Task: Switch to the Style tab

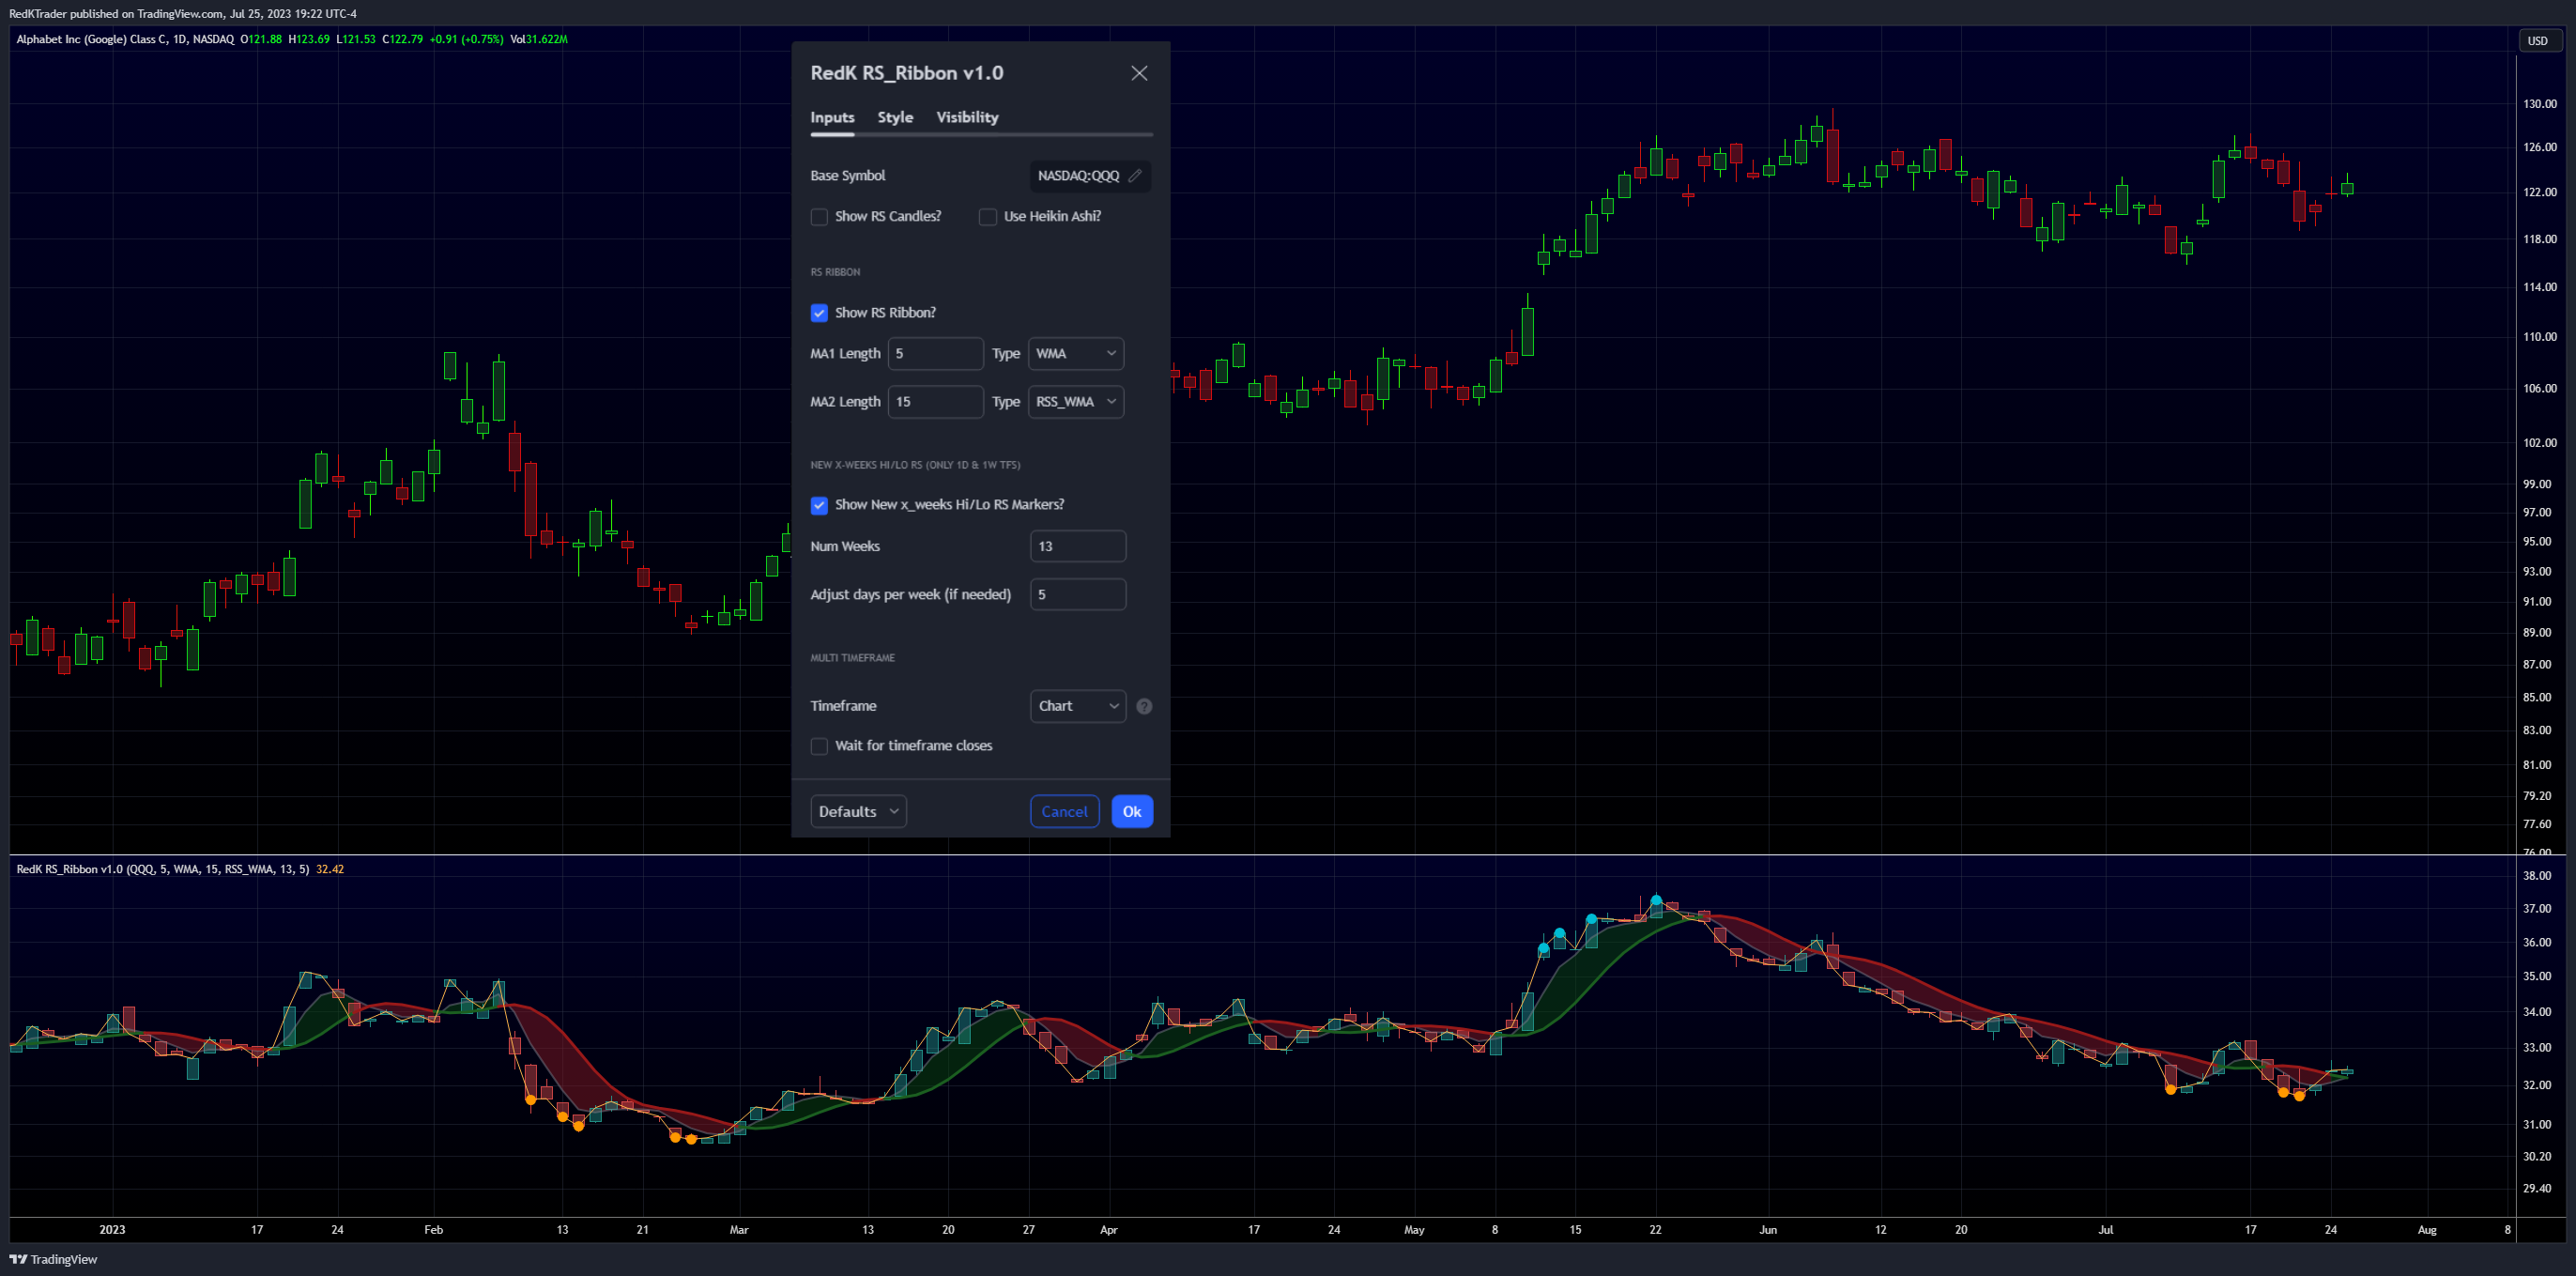Action: coord(895,118)
